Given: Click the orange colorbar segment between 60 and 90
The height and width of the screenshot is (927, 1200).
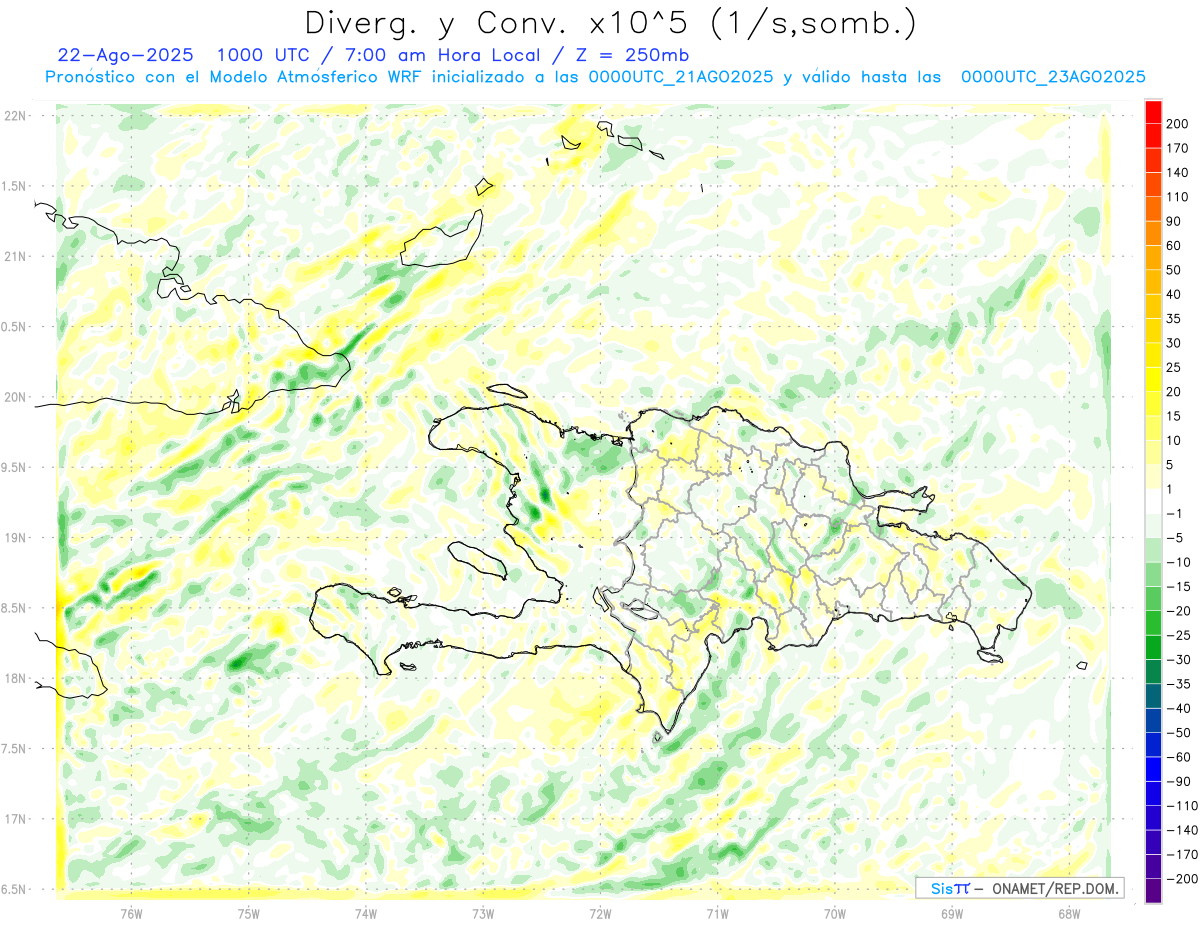Looking at the screenshot, I should (x=1153, y=234).
